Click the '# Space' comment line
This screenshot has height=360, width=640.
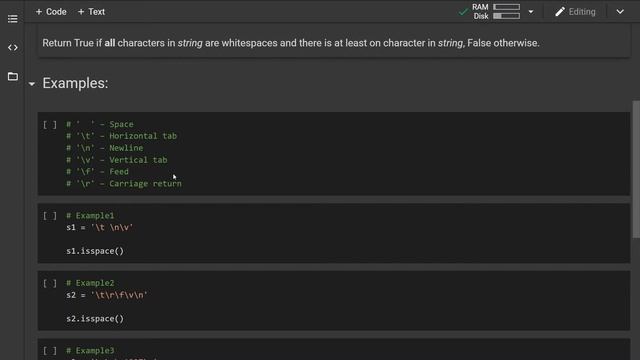pyautogui.click(x=100, y=124)
